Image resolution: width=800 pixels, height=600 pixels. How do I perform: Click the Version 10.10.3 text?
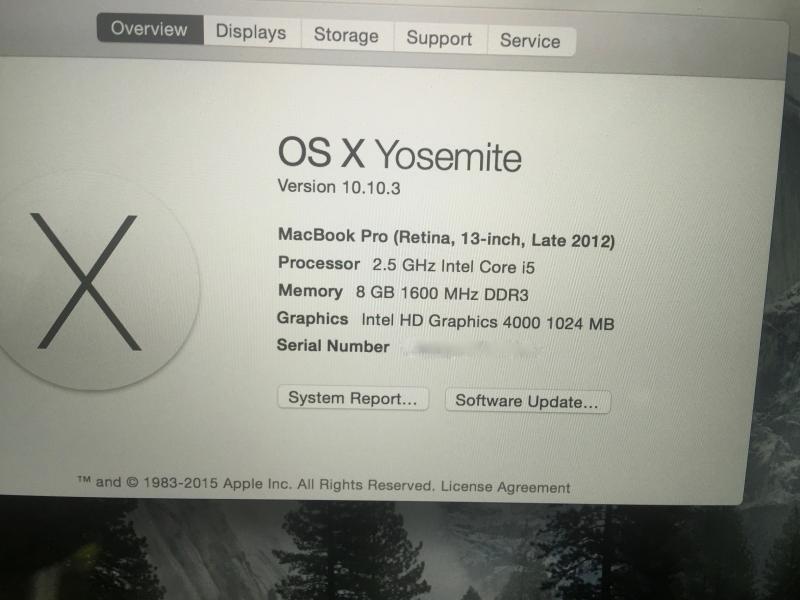pyautogui.click(x=339, y=187)
